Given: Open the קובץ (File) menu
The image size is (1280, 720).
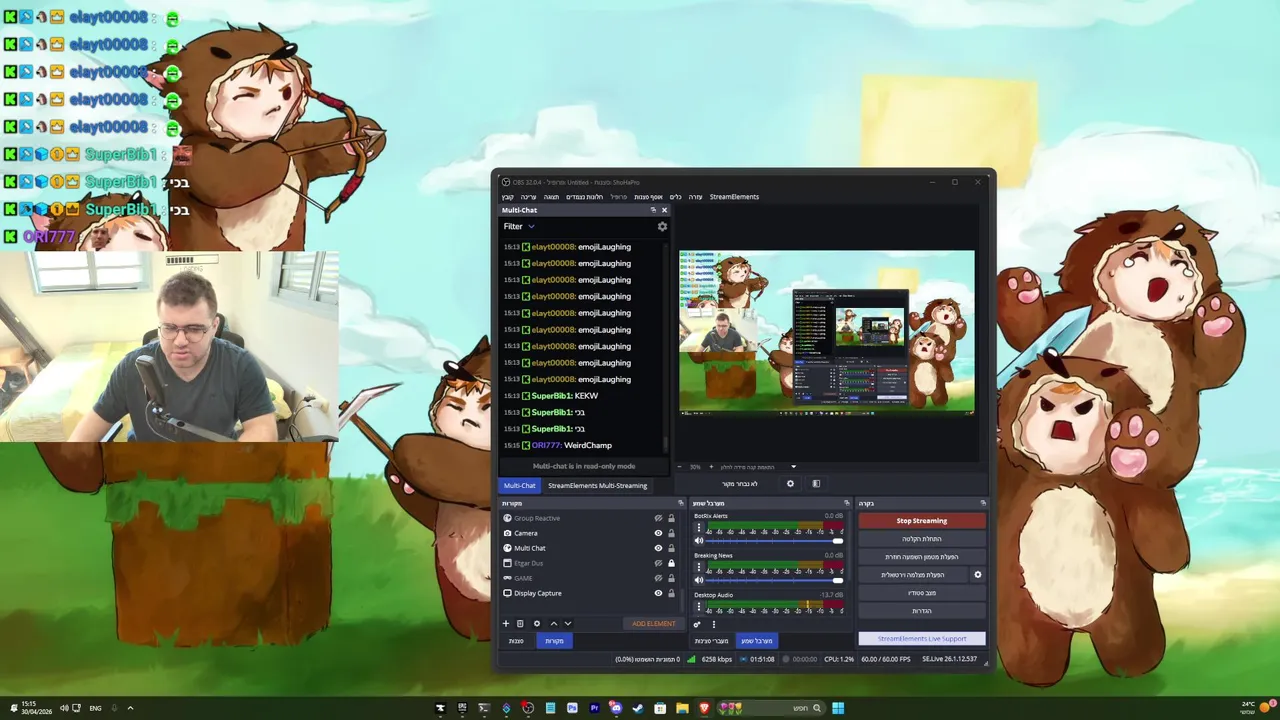Looking at the screenshot, I should pyautogui.click(x=508, y=197).
